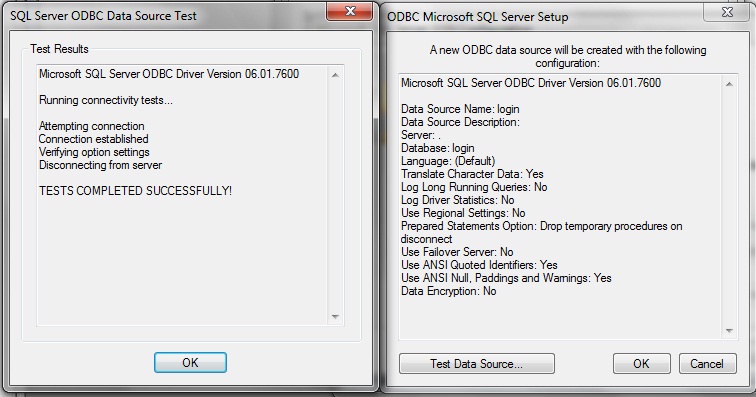Click the 'Disconnecting from server' line
756x397 pixels.
[x=100, y=165]
